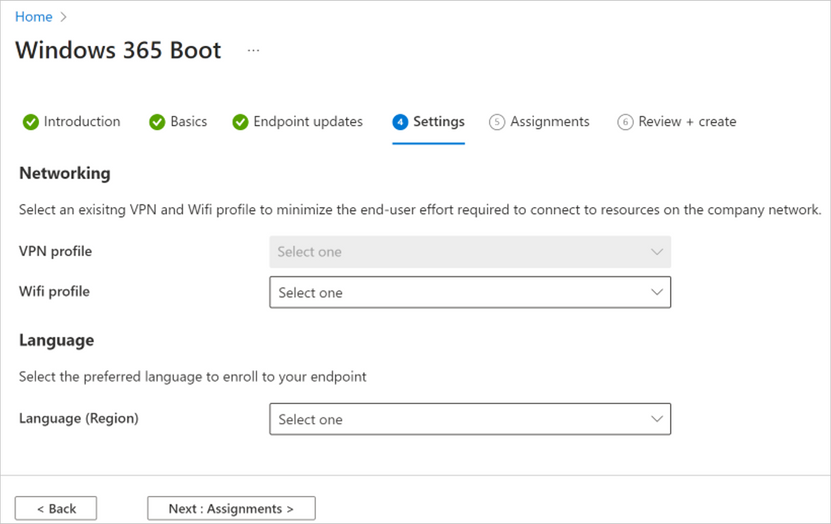
Task: Click the chevron arrow in Language field
Action: (657, 419)
